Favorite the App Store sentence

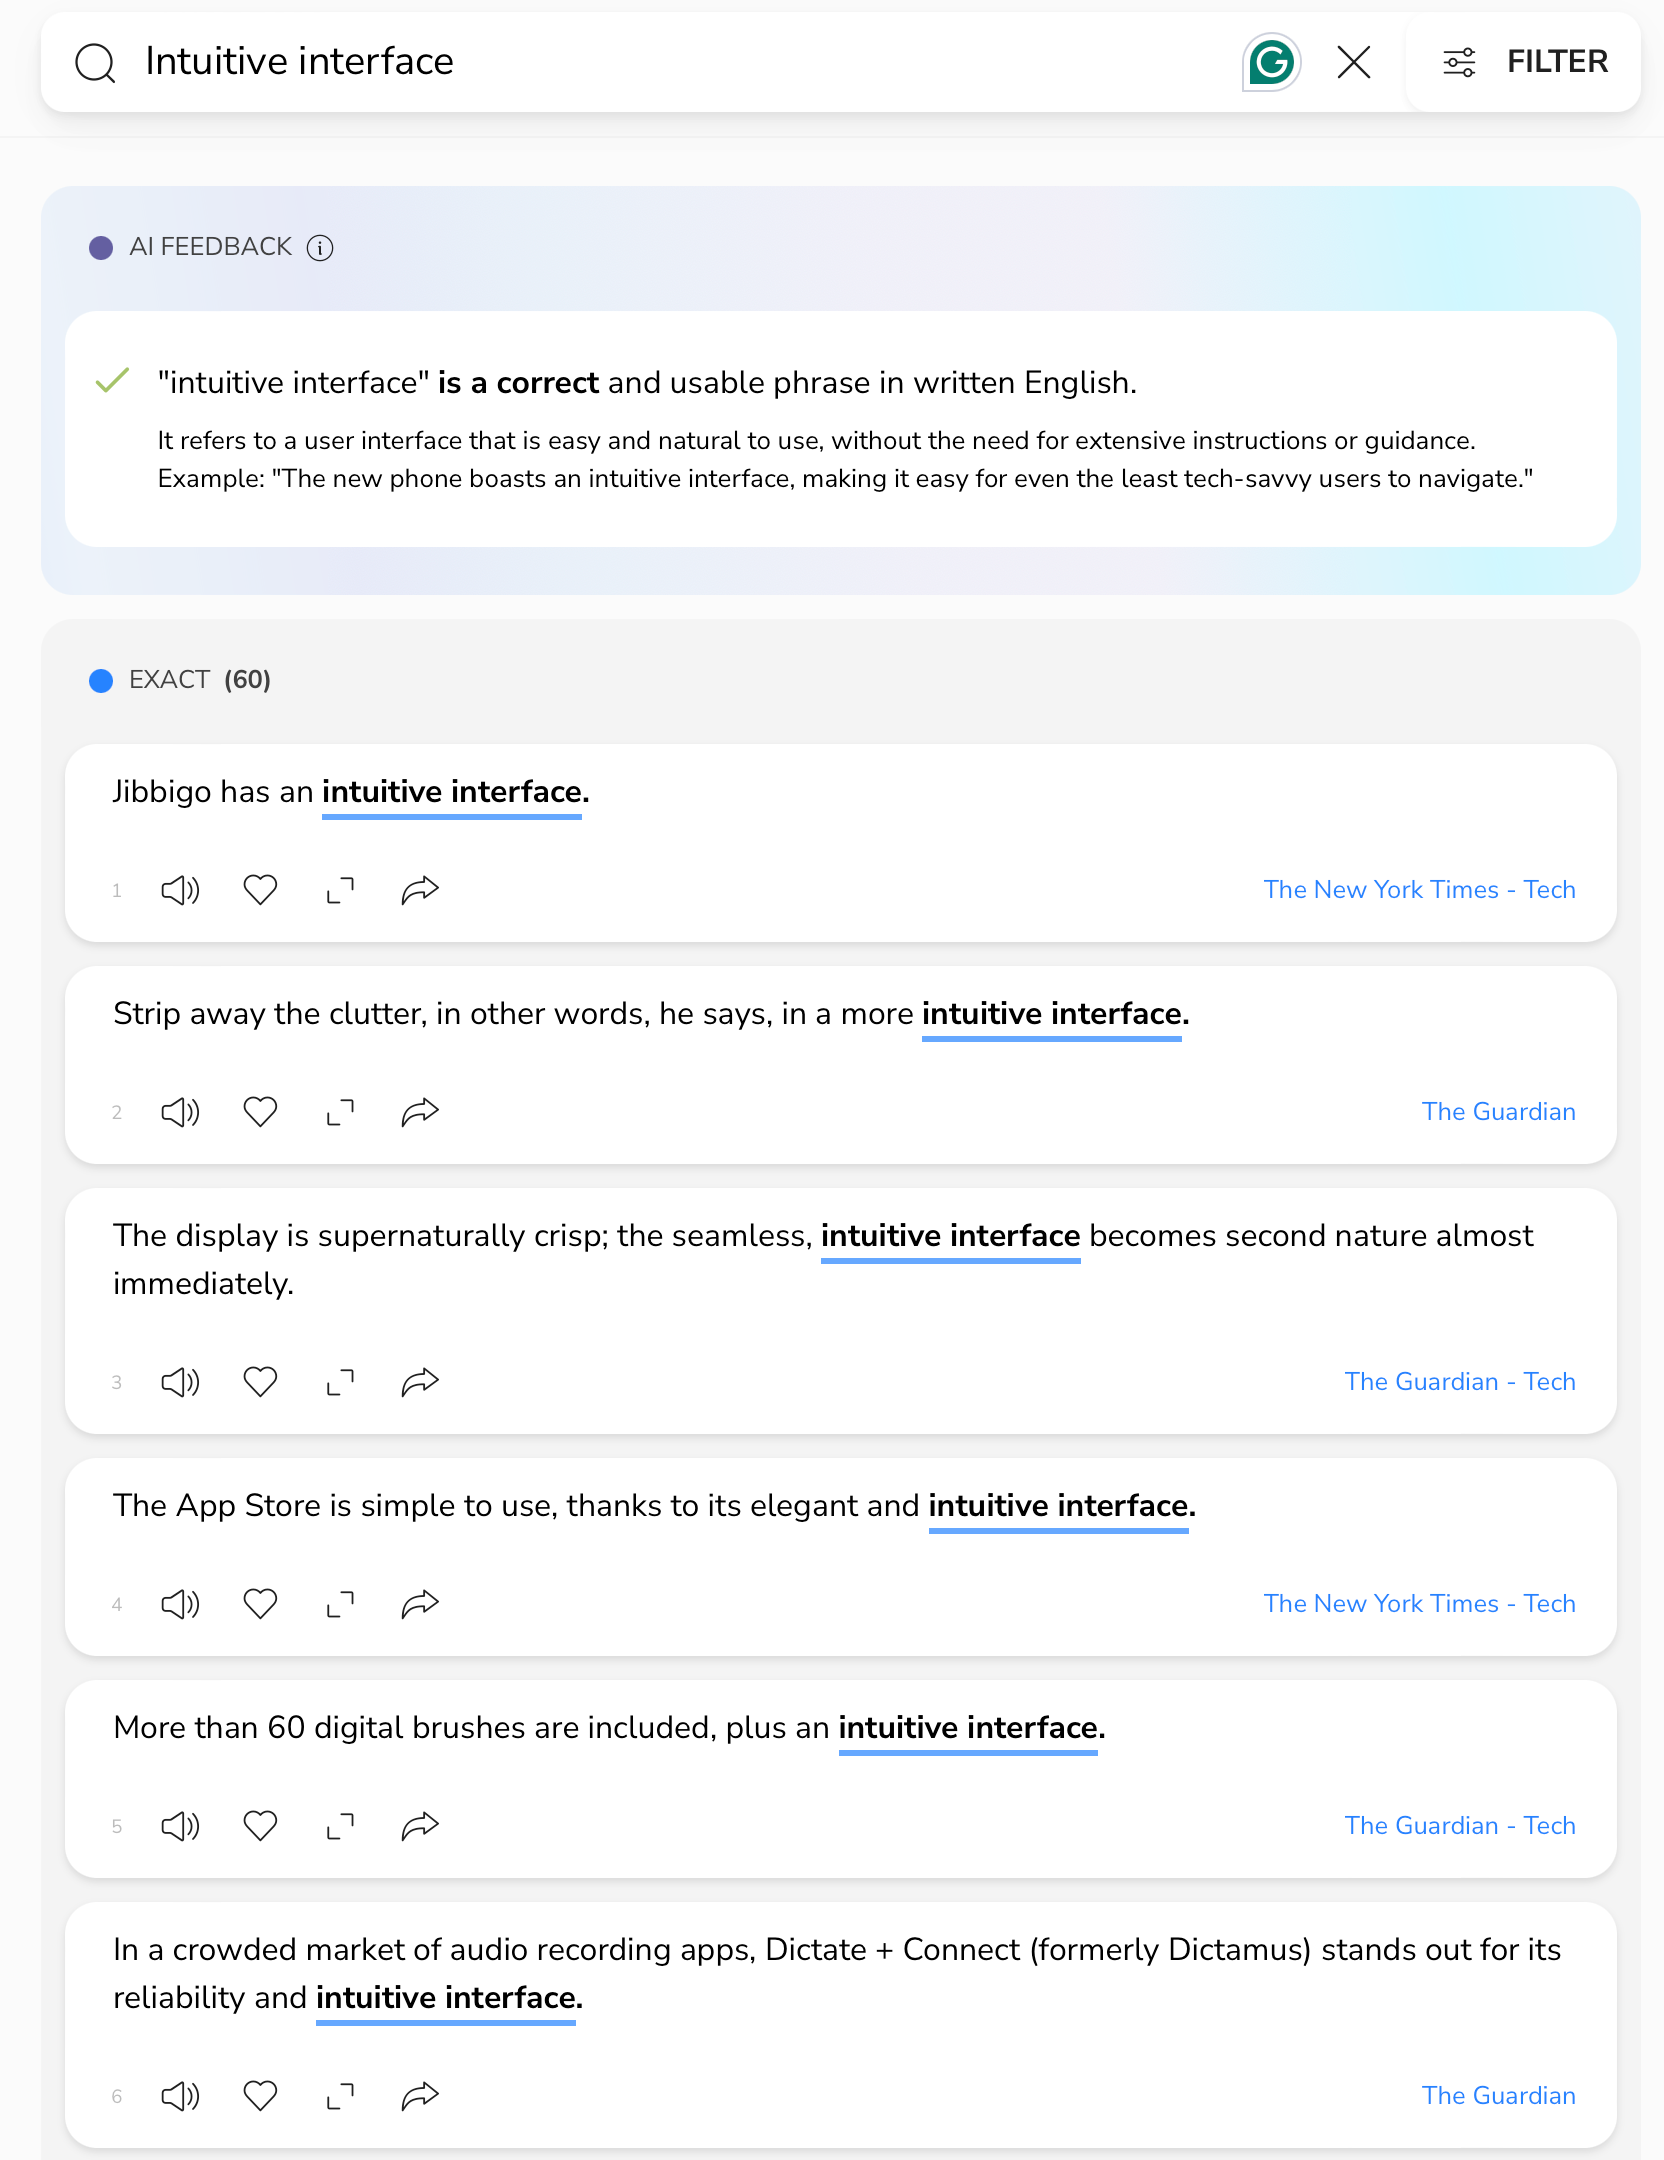coord(260,1604)
